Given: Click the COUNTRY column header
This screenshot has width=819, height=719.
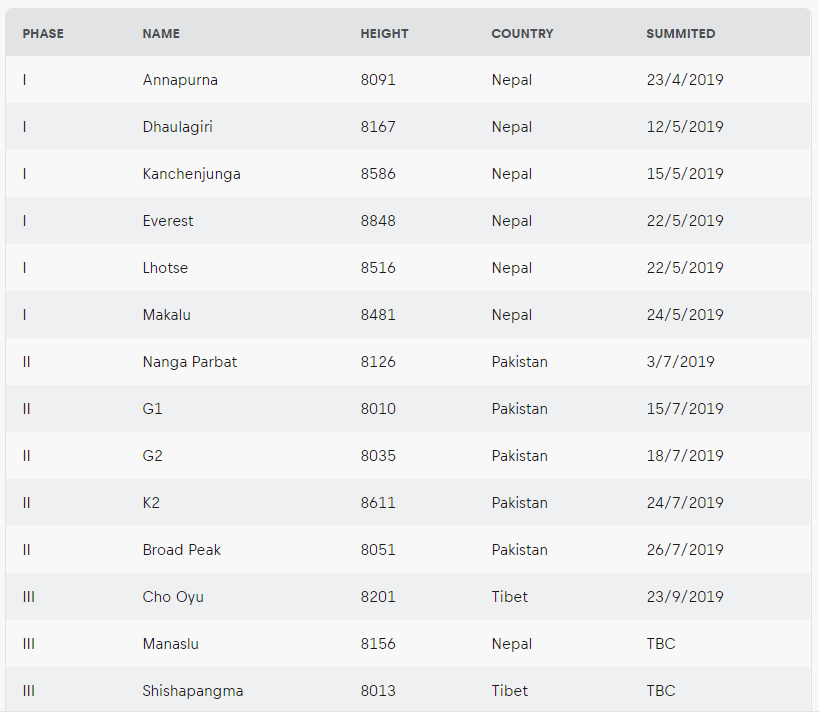Looking at the screenshot, I should 522,34.
